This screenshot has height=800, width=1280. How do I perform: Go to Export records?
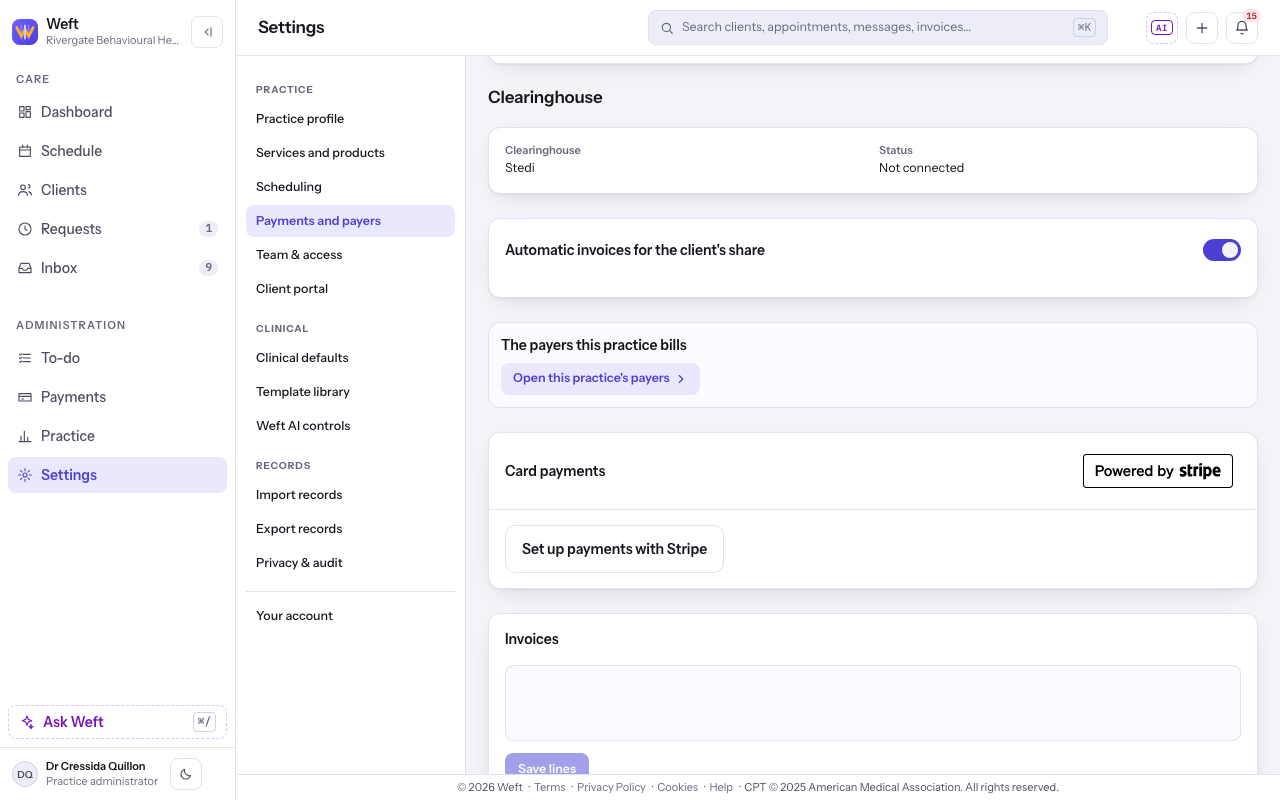coord(350,529)
